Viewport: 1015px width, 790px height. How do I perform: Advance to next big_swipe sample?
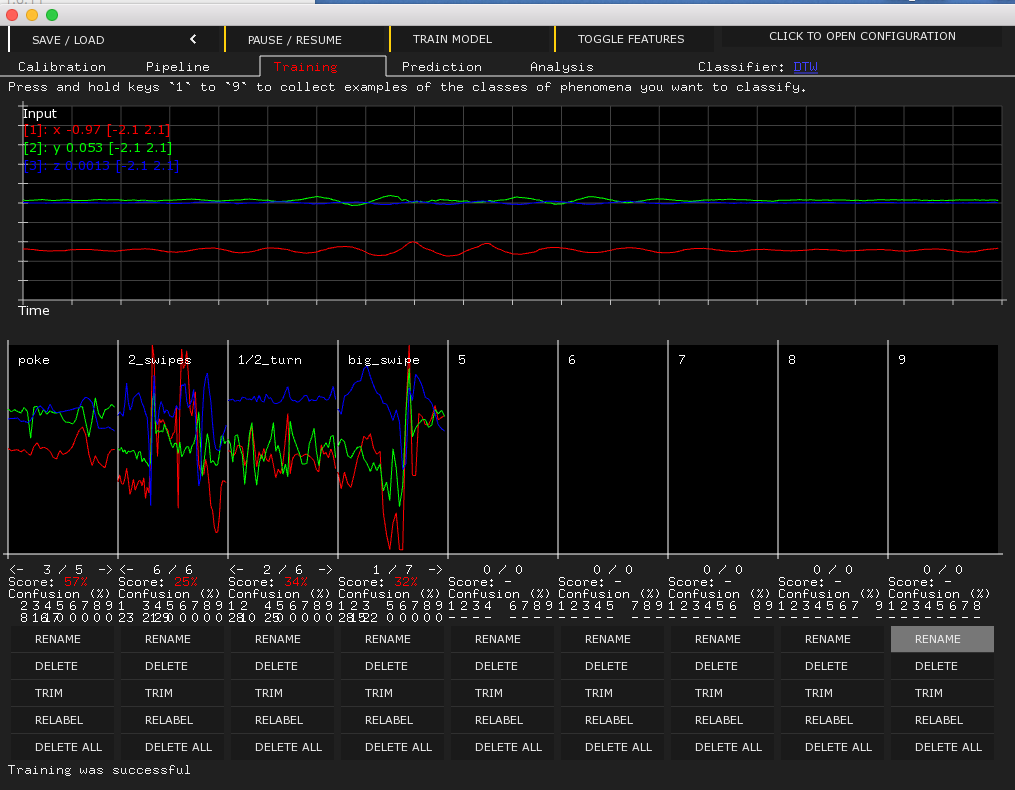[x=435, y=569]
